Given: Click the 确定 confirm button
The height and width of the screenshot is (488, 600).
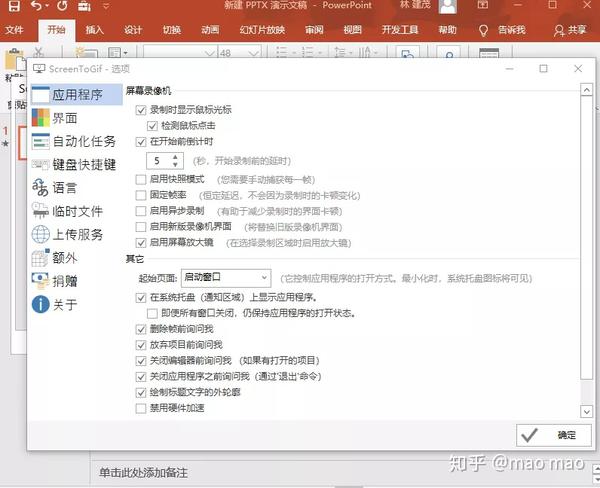Looking at the screenshot, I should coord(554,435).
